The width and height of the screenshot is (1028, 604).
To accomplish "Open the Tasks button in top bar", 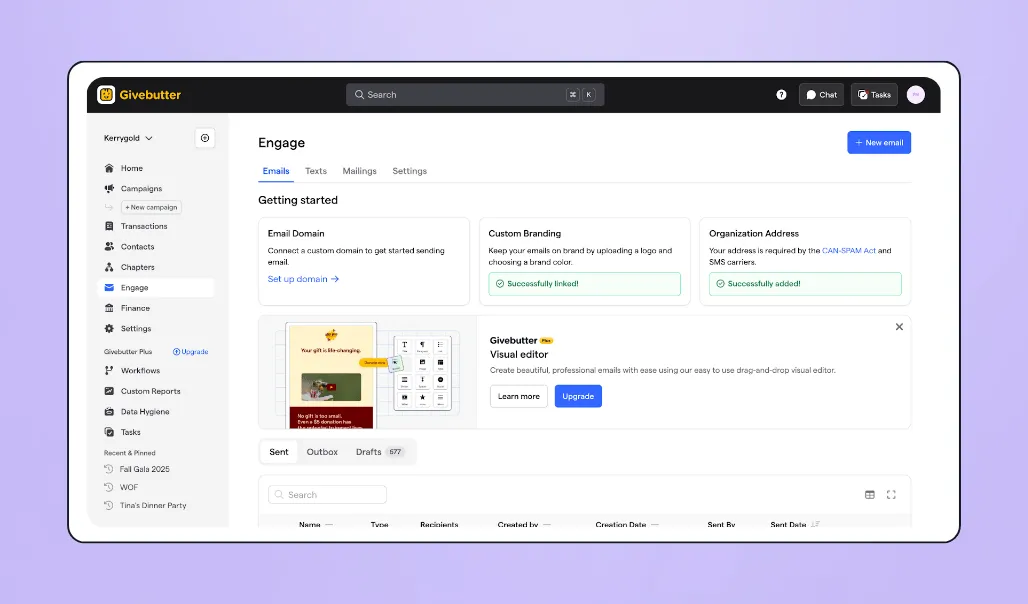I will 874,94.
